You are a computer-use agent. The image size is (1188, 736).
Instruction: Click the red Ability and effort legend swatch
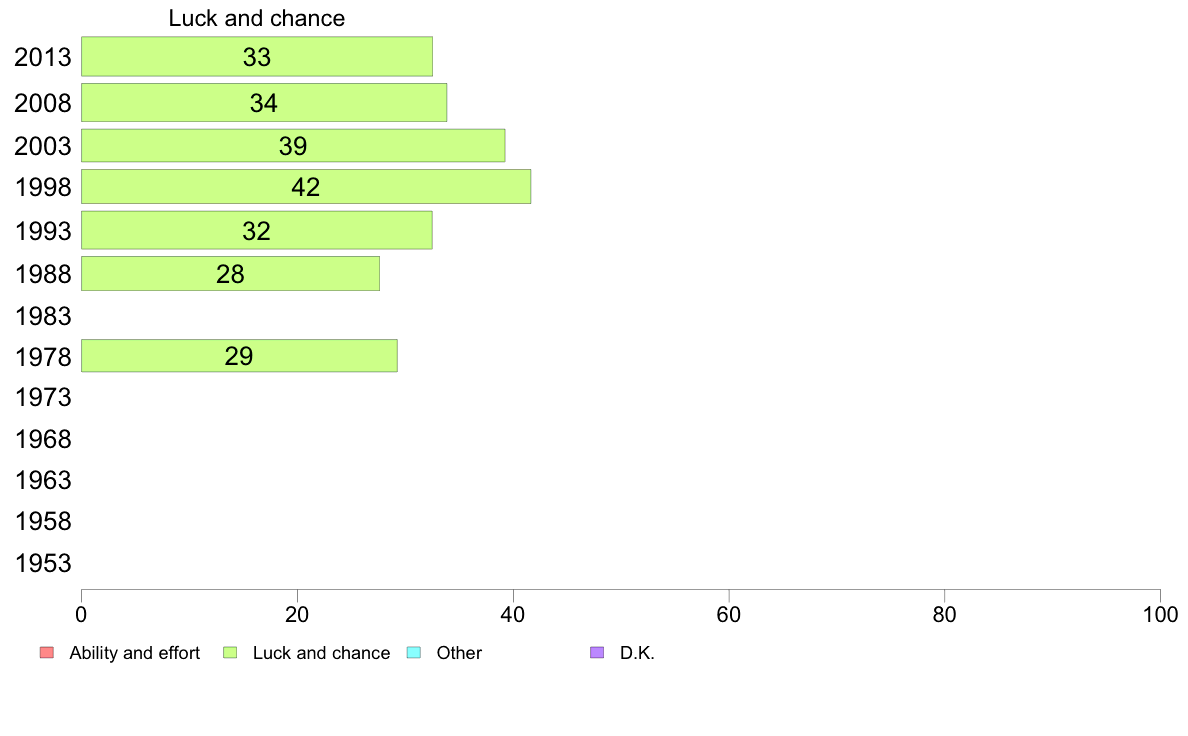47,653
